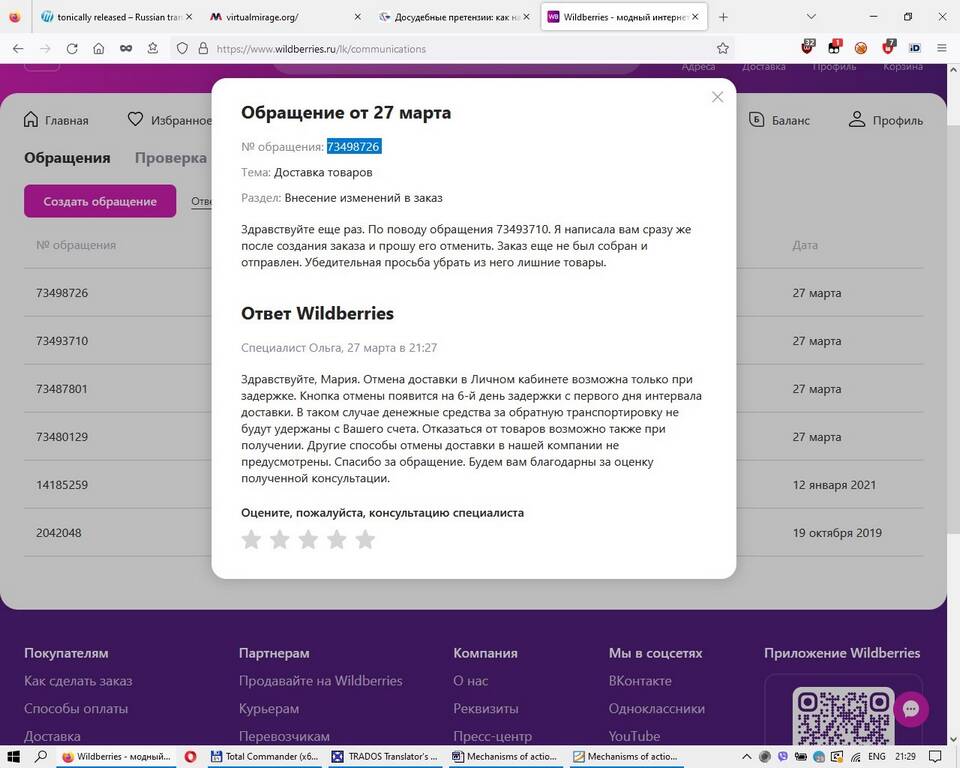
Task: Show hidden system tray icons
Action: click(x=747, y=756)
